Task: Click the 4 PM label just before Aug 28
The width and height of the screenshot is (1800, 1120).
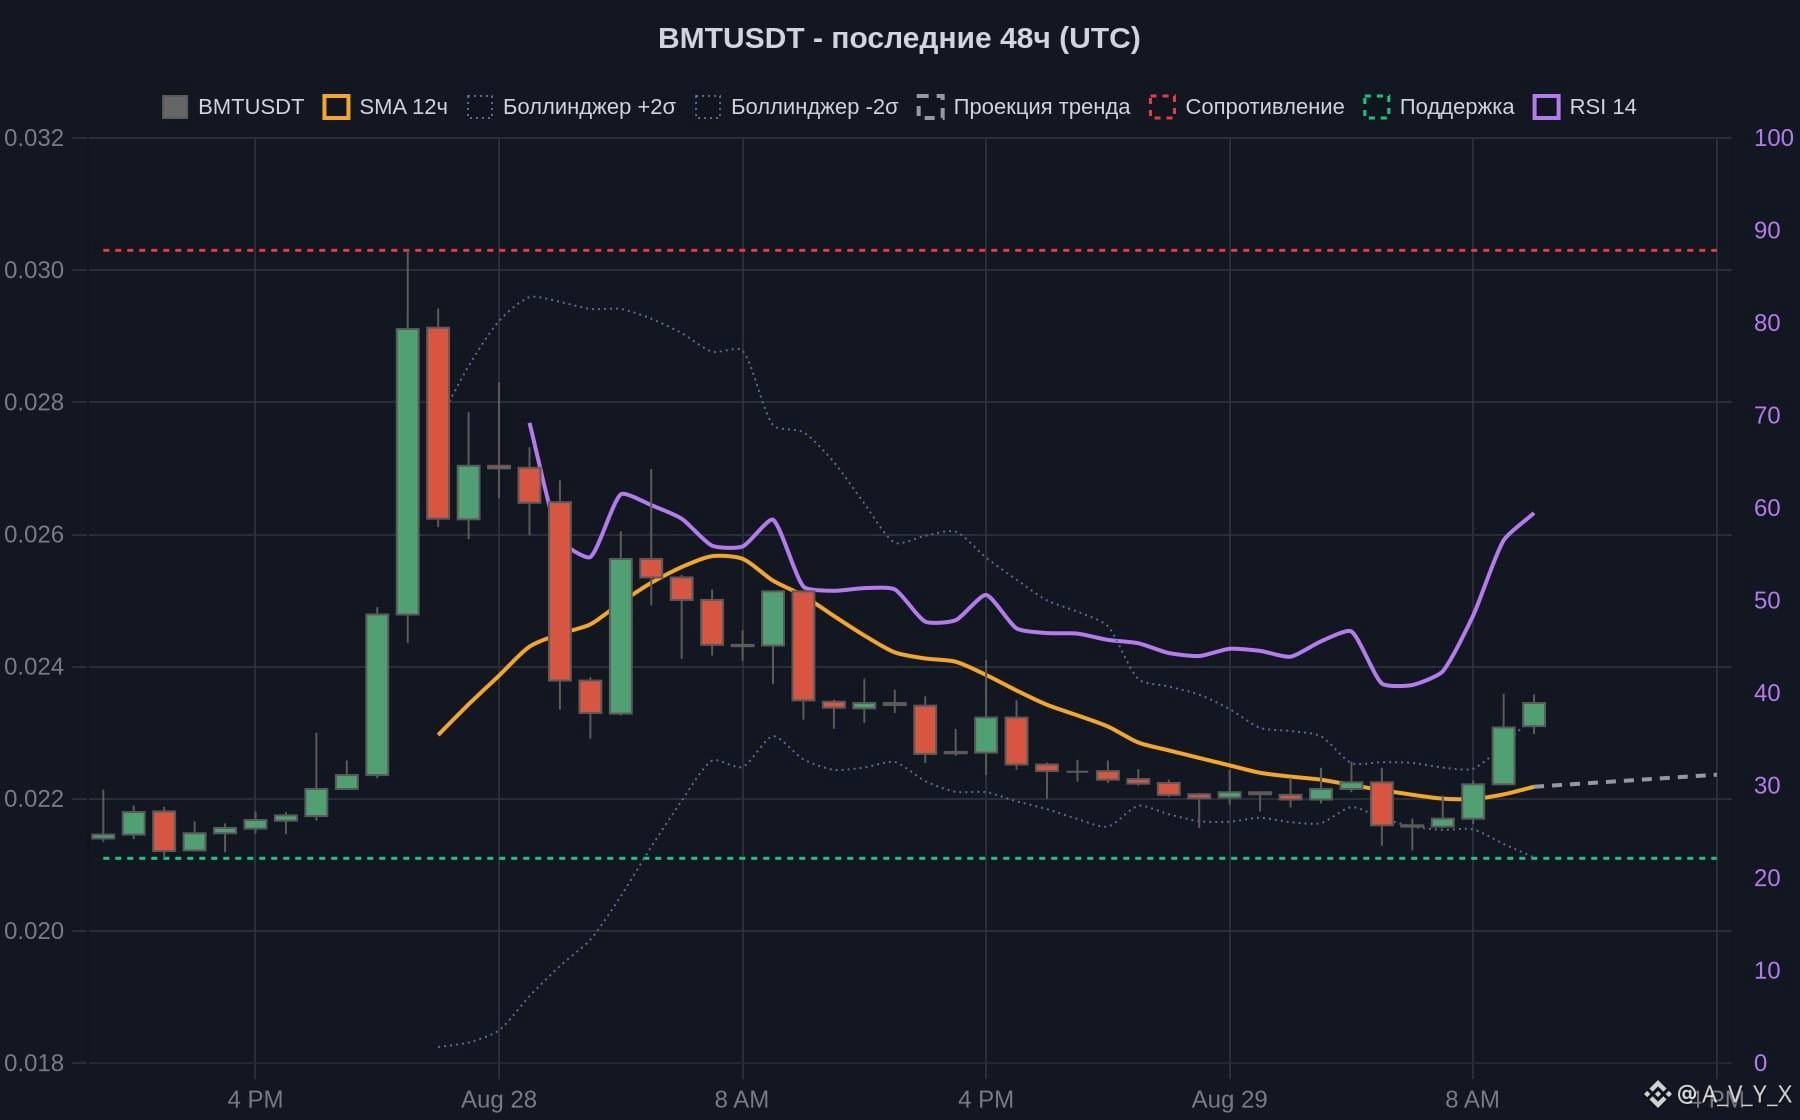Action: click(255, 1100)
